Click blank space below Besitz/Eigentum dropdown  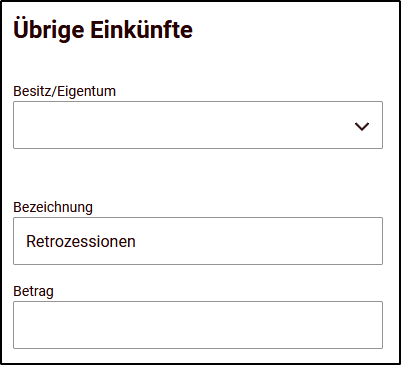[198, 173]
